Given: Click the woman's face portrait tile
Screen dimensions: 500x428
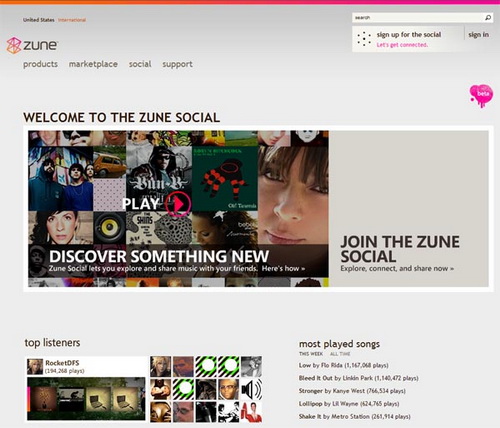Looking at the screenshot, I should tap(293, 195).
